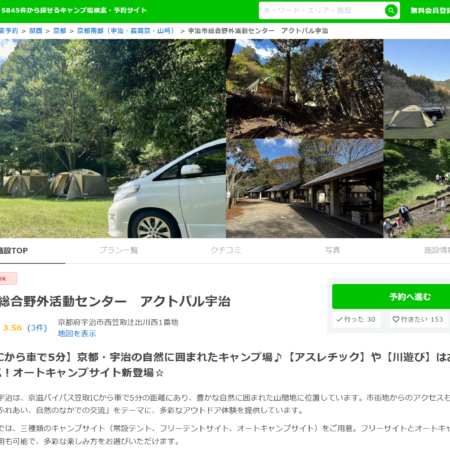Open the children playing by stream photo
This screenshot has height=450, width=450.
point(417,188)
